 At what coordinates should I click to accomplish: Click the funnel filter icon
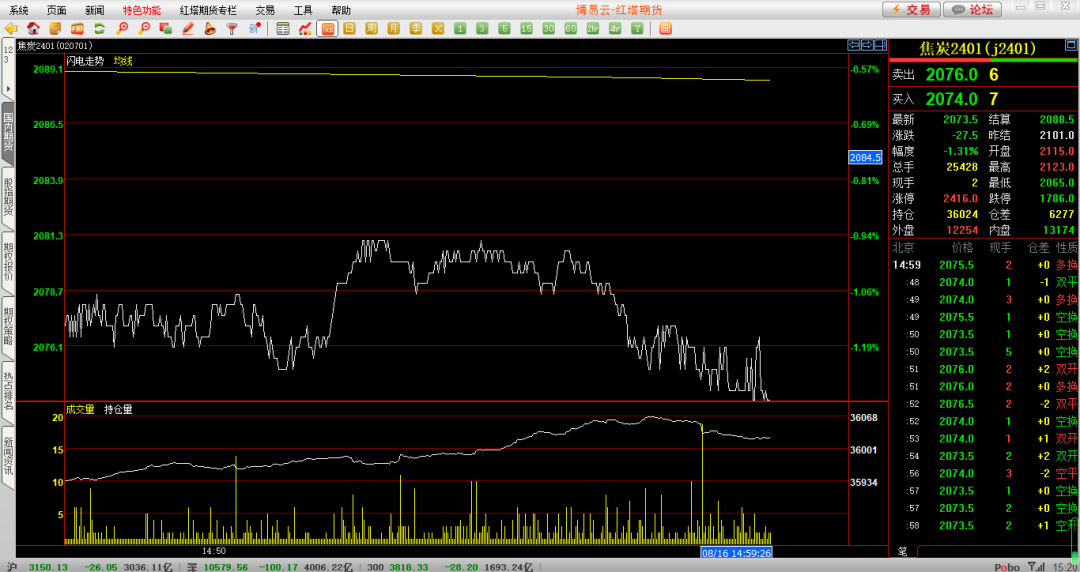(x=232, y=29)
